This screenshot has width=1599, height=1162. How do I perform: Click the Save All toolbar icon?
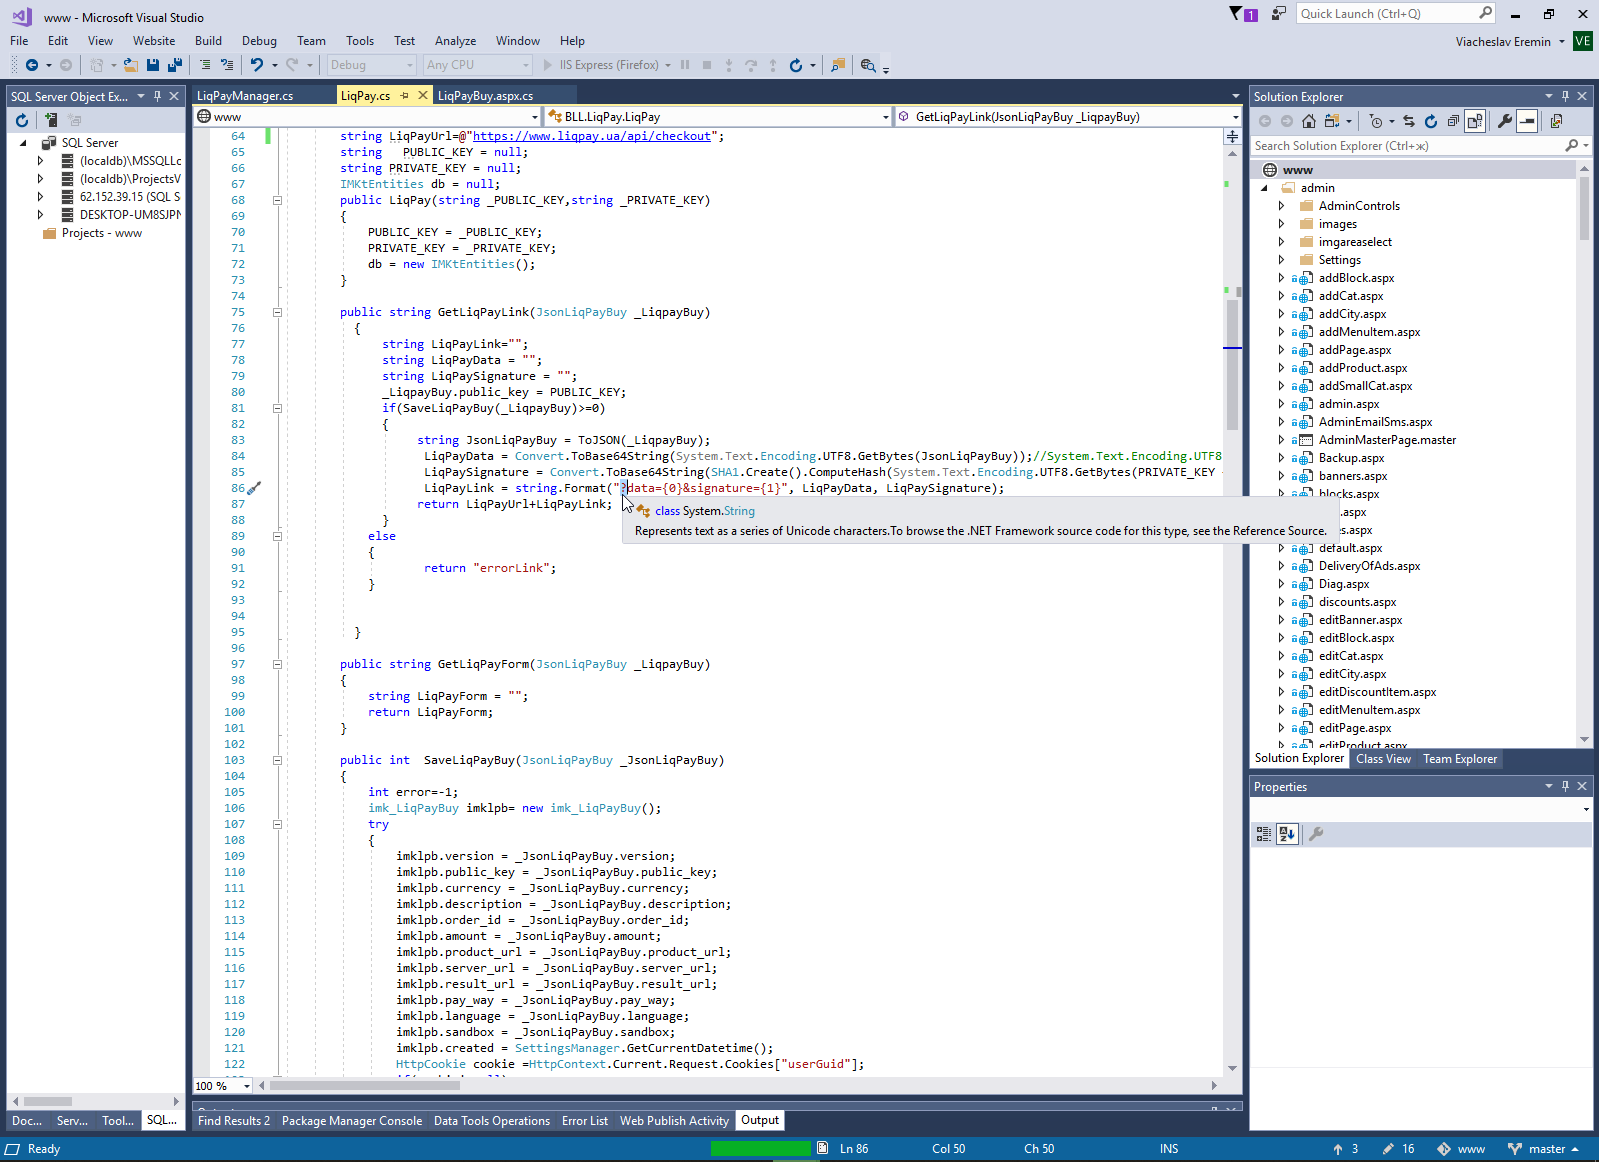coord(174,65)
